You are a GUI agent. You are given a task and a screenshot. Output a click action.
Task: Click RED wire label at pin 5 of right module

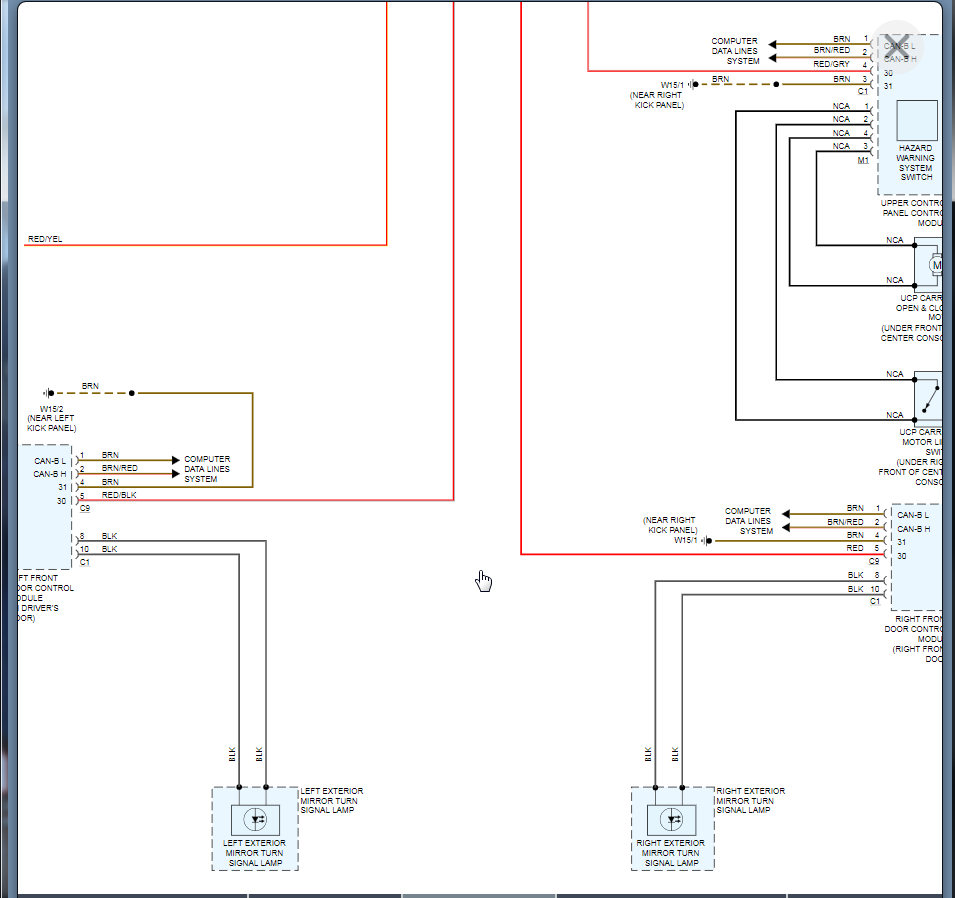click(x=855, y=548)
